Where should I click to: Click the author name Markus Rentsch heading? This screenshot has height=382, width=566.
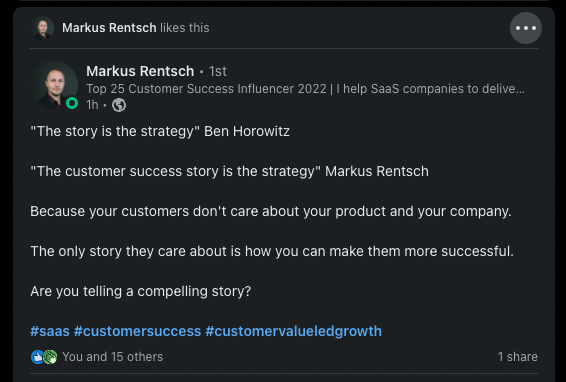click(140, 71)
